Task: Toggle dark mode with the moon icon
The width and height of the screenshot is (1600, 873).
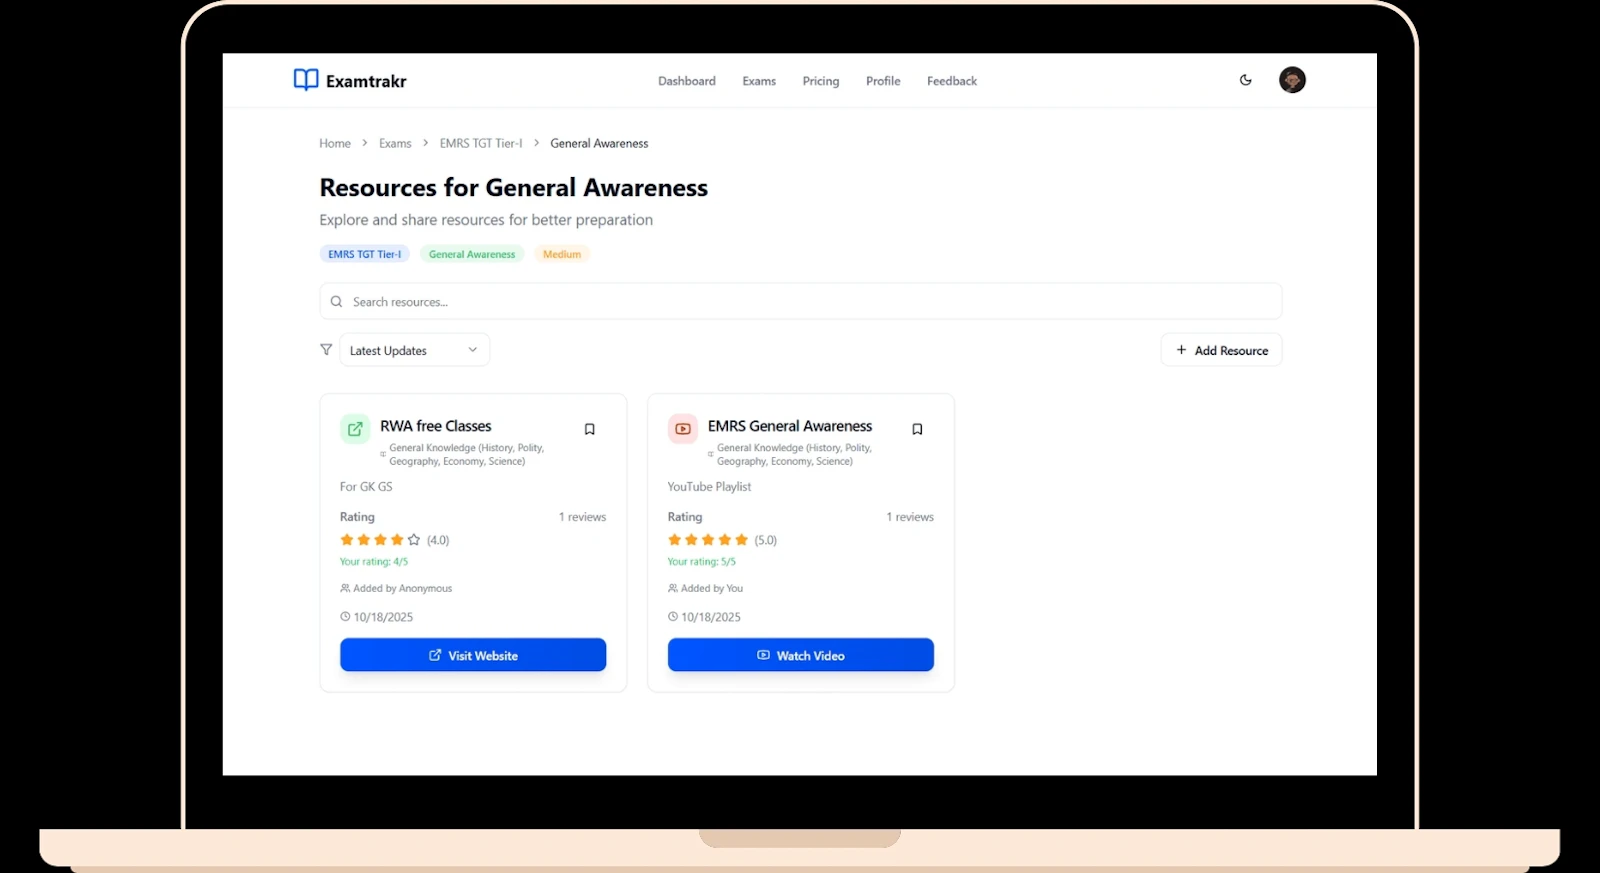Action: tap(1246, 80)
